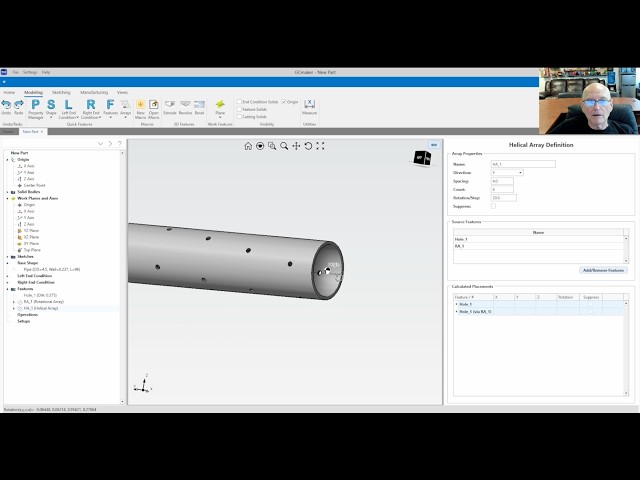This screenshot has width=640, height=480.
Task: Toggle End Condition Solids visibility
Action: pos(239,102)
